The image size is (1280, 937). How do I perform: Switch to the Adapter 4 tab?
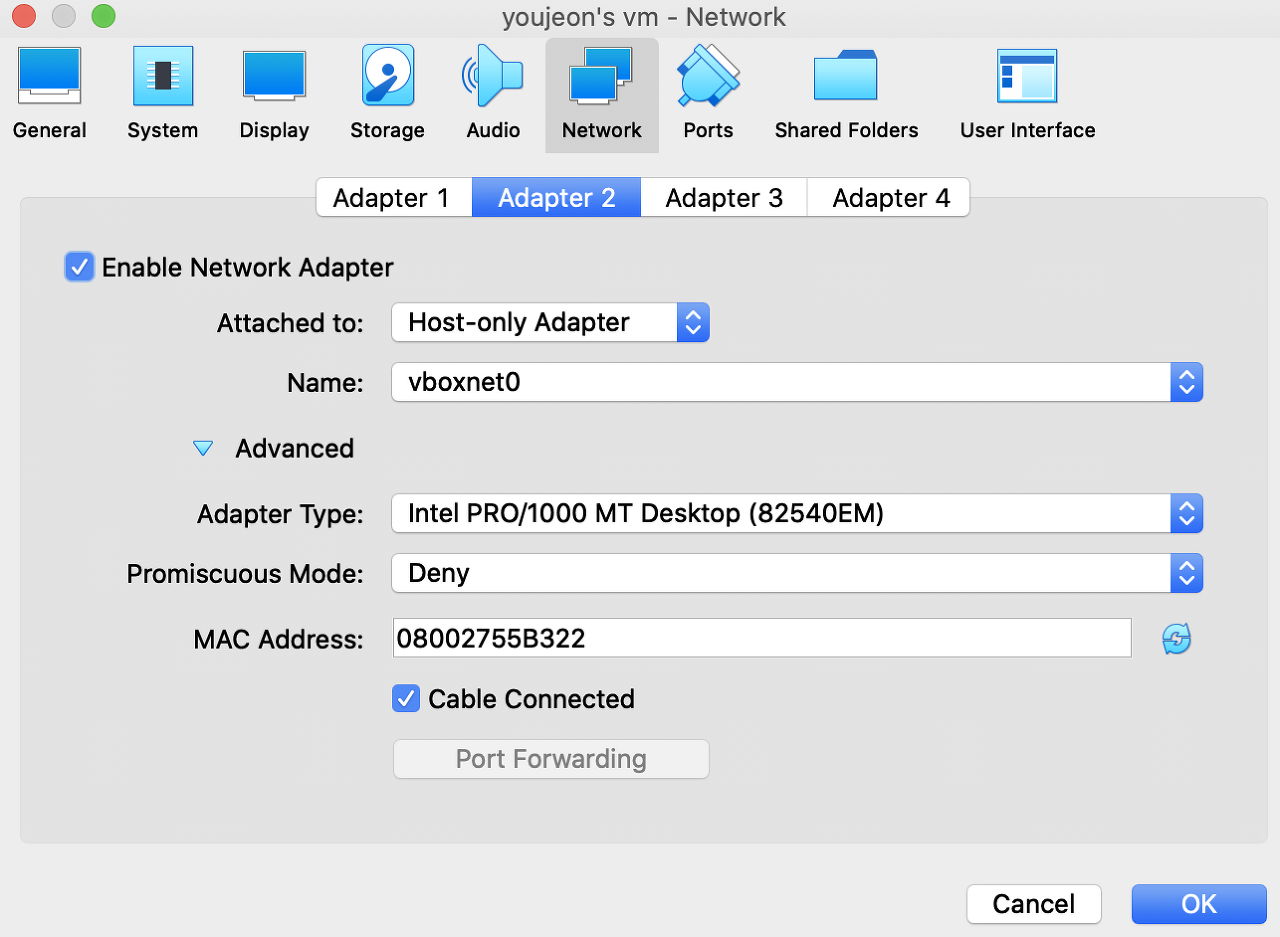point(890,197)
